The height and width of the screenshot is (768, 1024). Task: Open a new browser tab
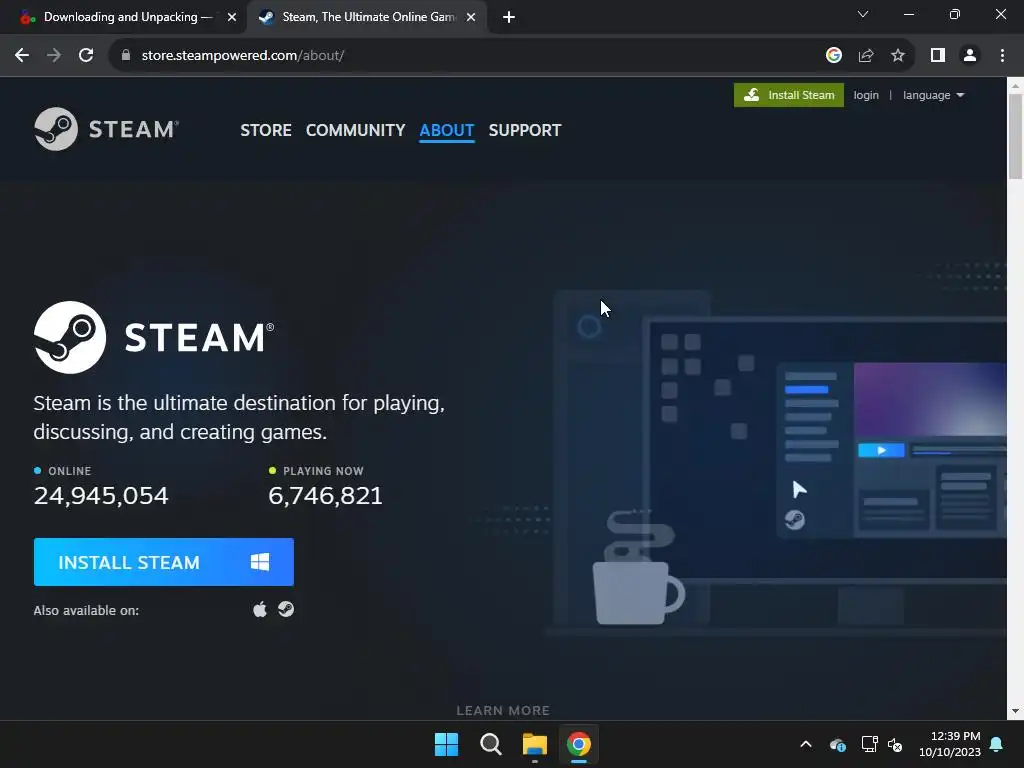point(509,18)
